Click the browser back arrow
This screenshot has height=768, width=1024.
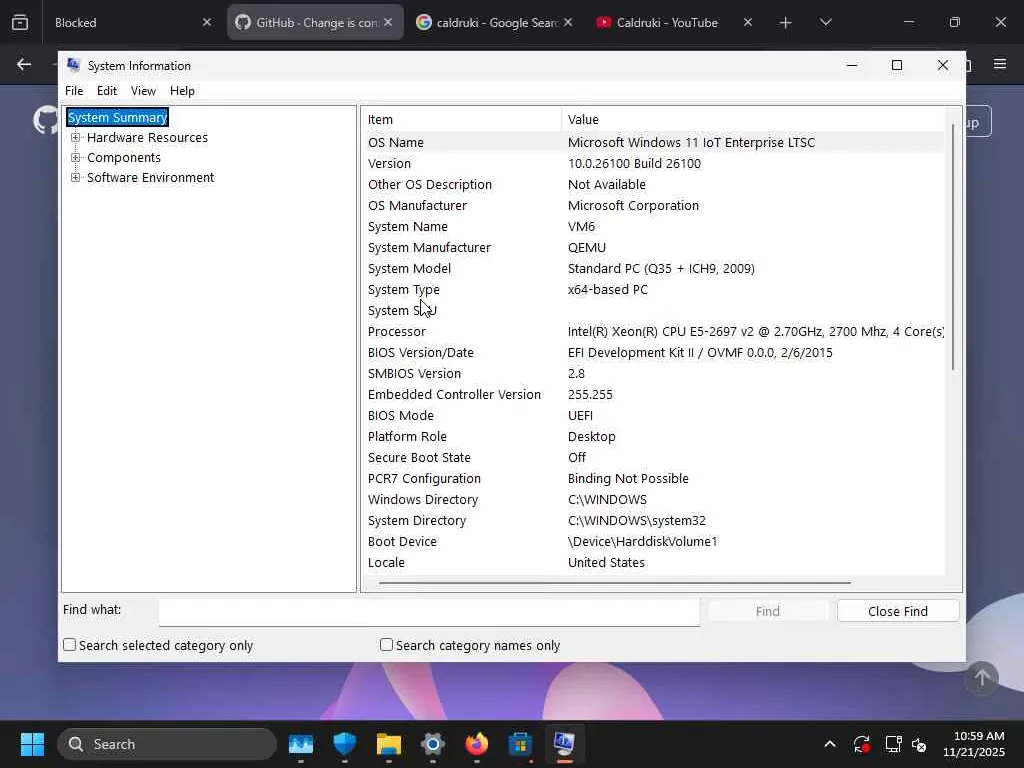[x=24, y=64]
